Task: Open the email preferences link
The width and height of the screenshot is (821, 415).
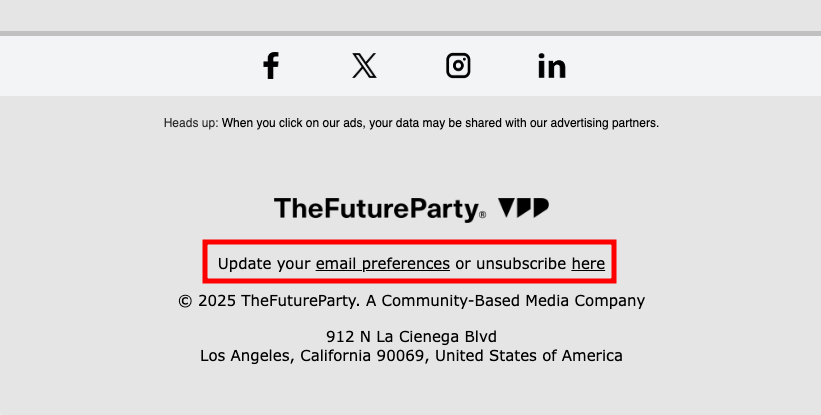Action: (382, 264)
